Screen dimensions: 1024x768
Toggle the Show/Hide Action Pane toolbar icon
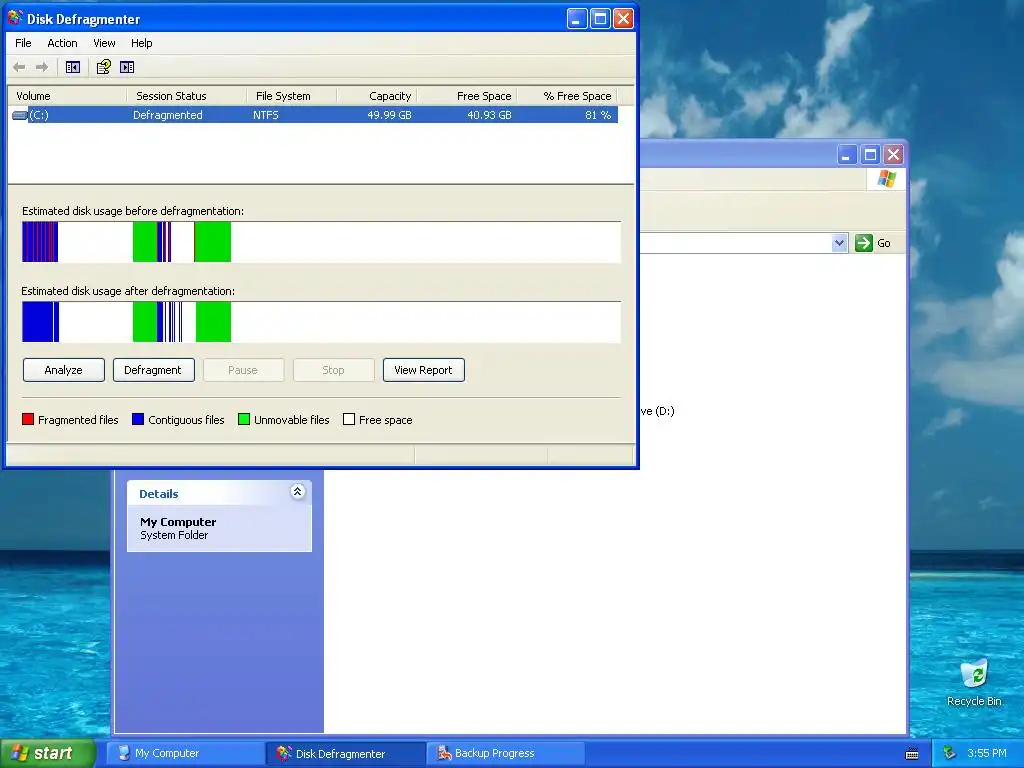pos(127,67)
